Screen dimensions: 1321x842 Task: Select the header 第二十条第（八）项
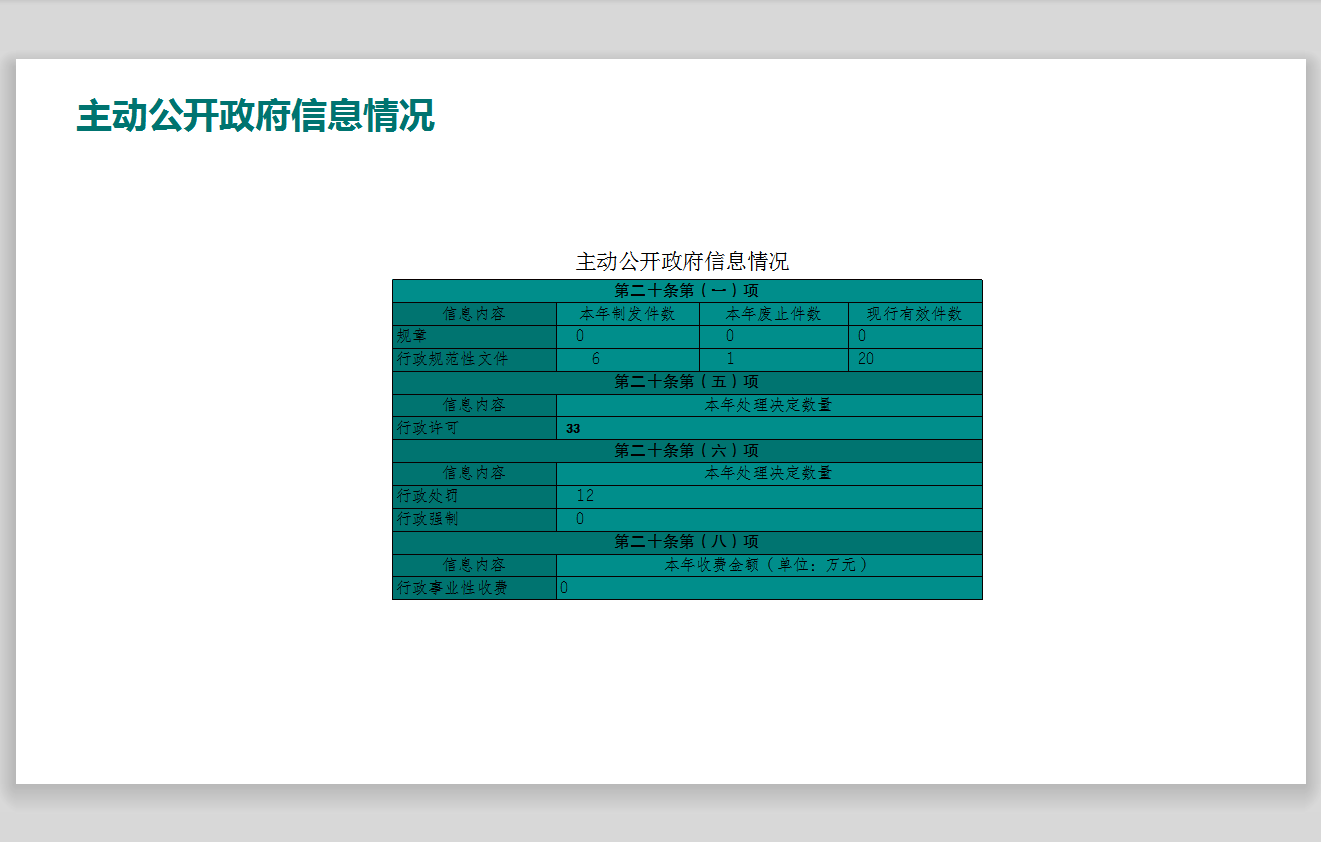(x=687, y=542)
